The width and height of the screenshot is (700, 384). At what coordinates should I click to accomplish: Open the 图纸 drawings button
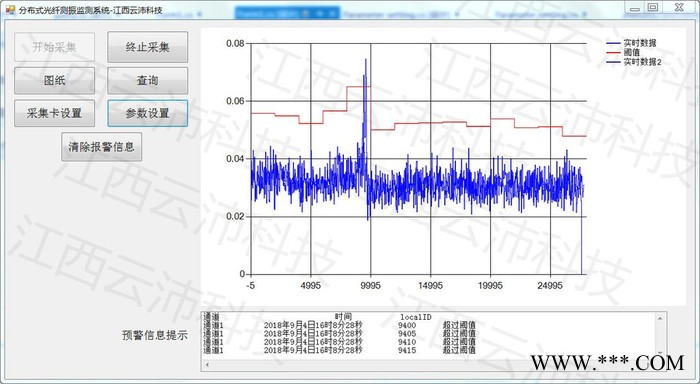(54, 80)
